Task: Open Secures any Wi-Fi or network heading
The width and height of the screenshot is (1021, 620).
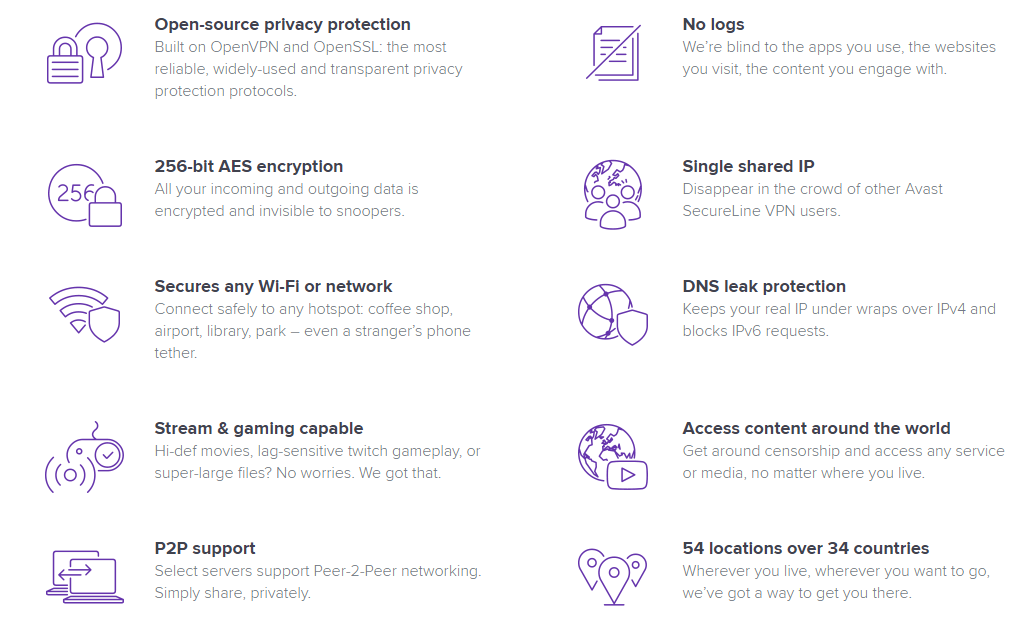Action: coord(273,287)
